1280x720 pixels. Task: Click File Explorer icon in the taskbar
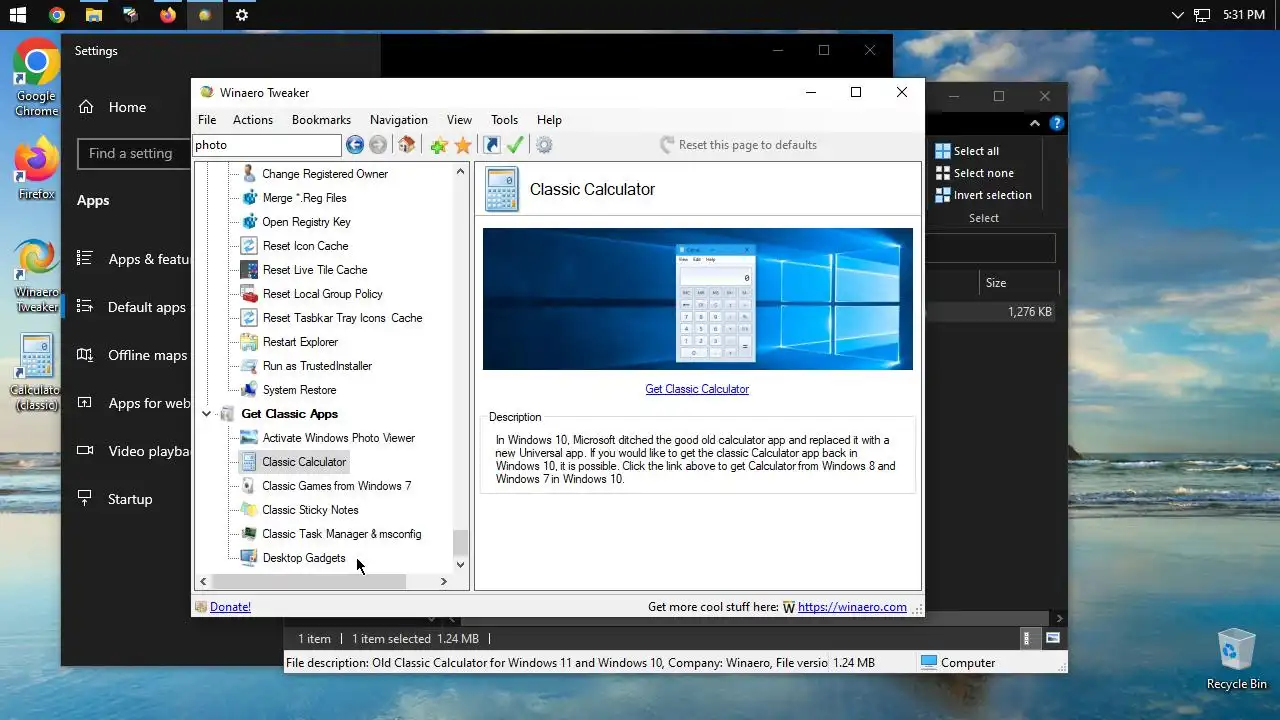[x=93, y=15]
